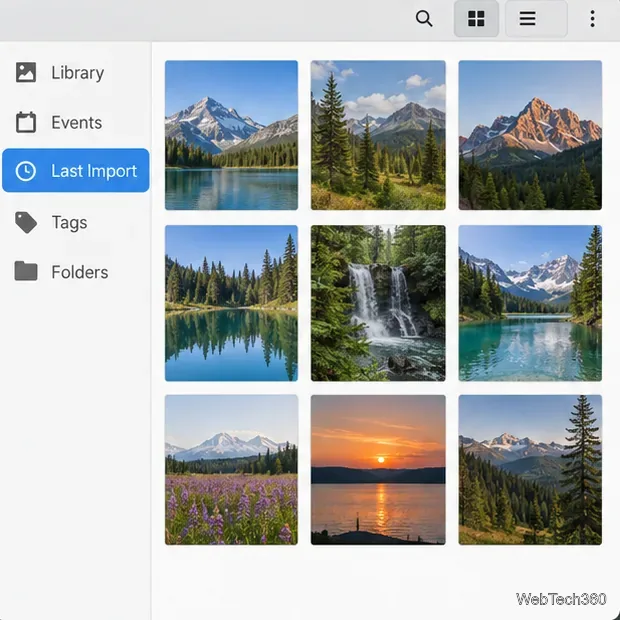
Task: Open the search magnifier icon
Action: [x=424, y=19]
